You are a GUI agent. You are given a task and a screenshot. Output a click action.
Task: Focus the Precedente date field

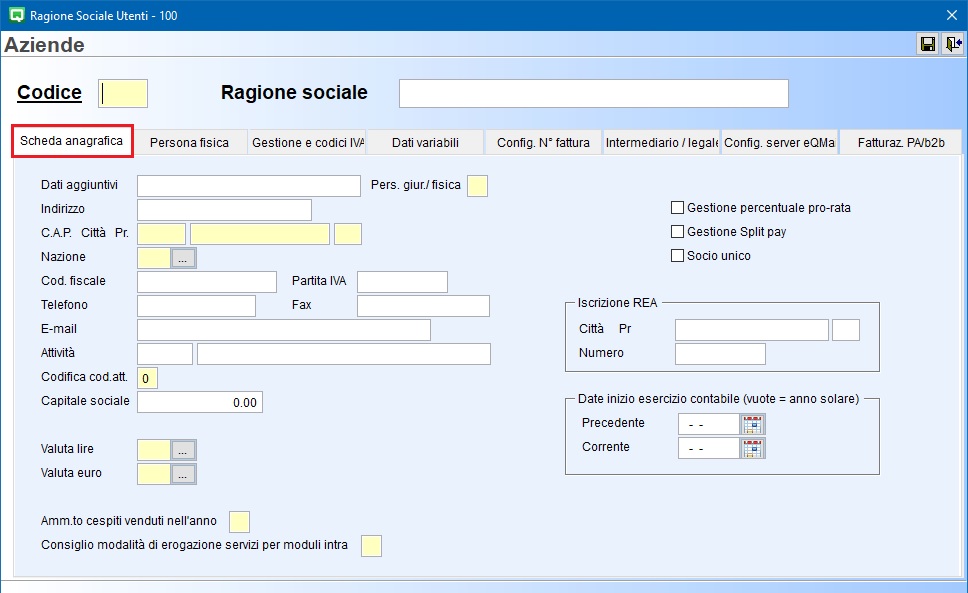[709, 425]
